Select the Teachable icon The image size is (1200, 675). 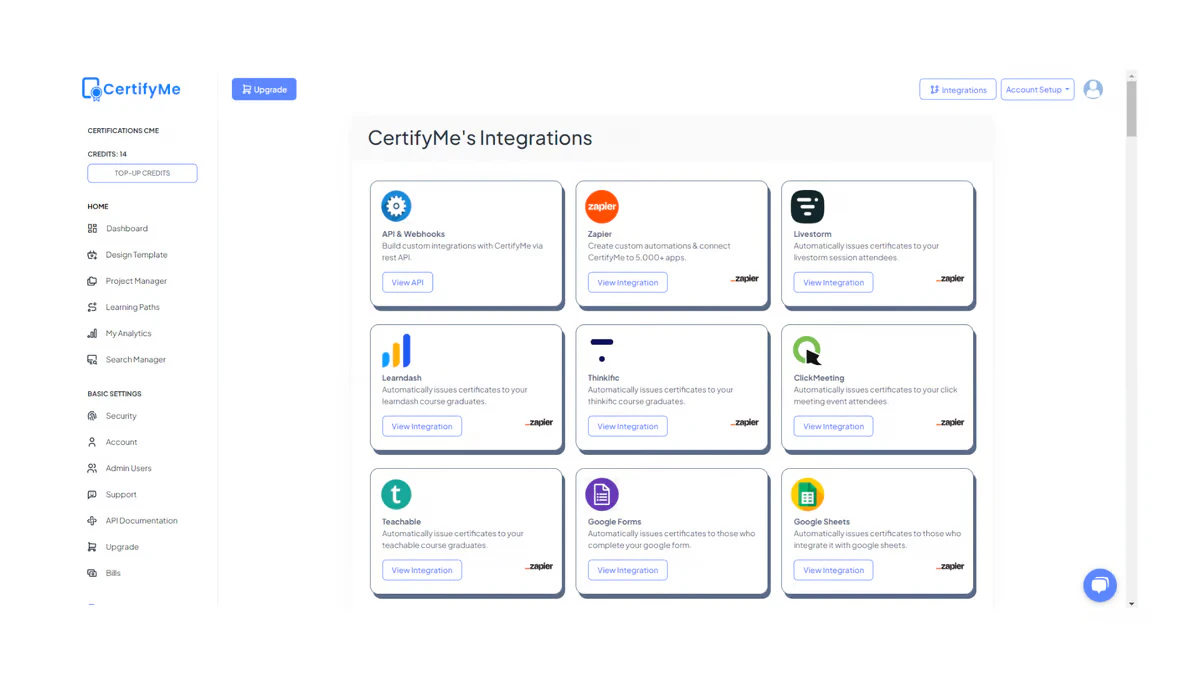(x=395, y=493)
